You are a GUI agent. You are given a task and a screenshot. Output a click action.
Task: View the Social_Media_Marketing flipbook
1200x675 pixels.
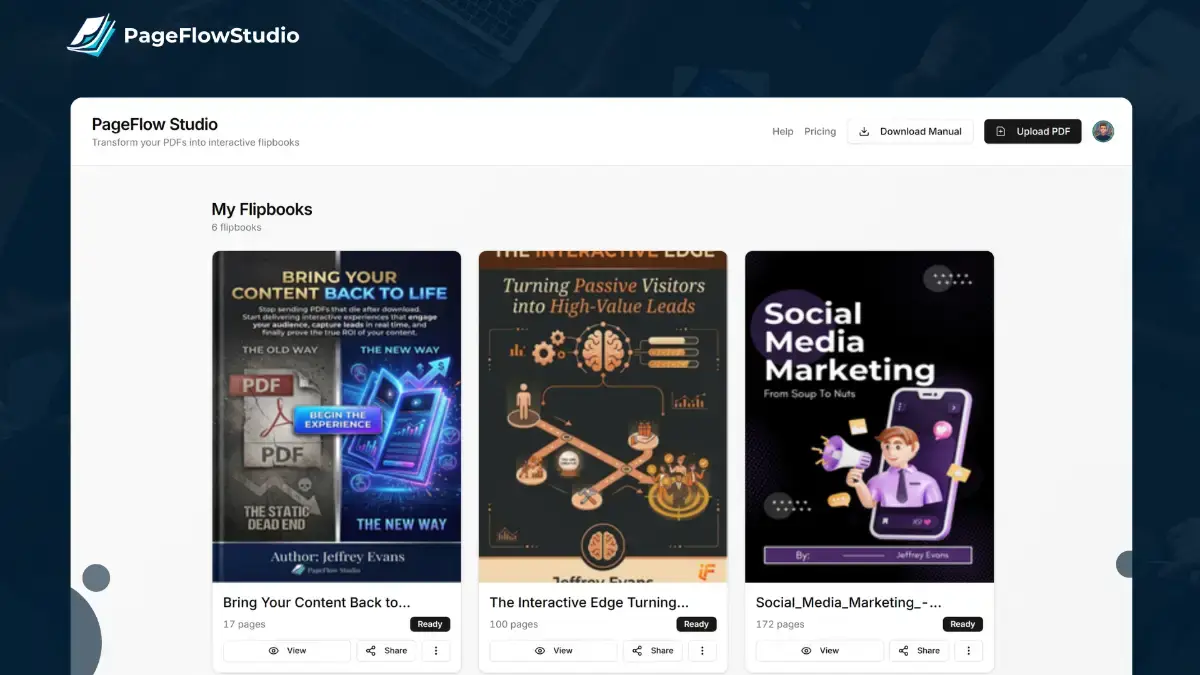point(820,651)
